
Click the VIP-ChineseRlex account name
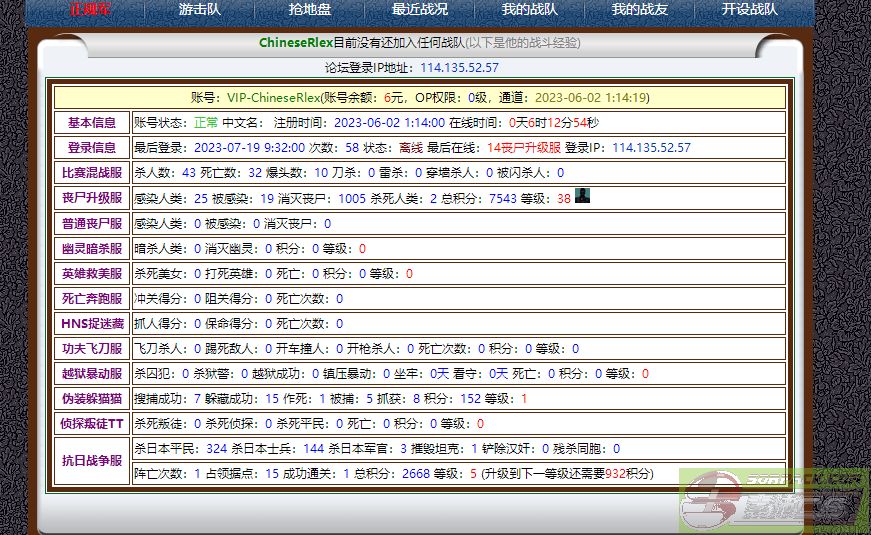point(272,98)
